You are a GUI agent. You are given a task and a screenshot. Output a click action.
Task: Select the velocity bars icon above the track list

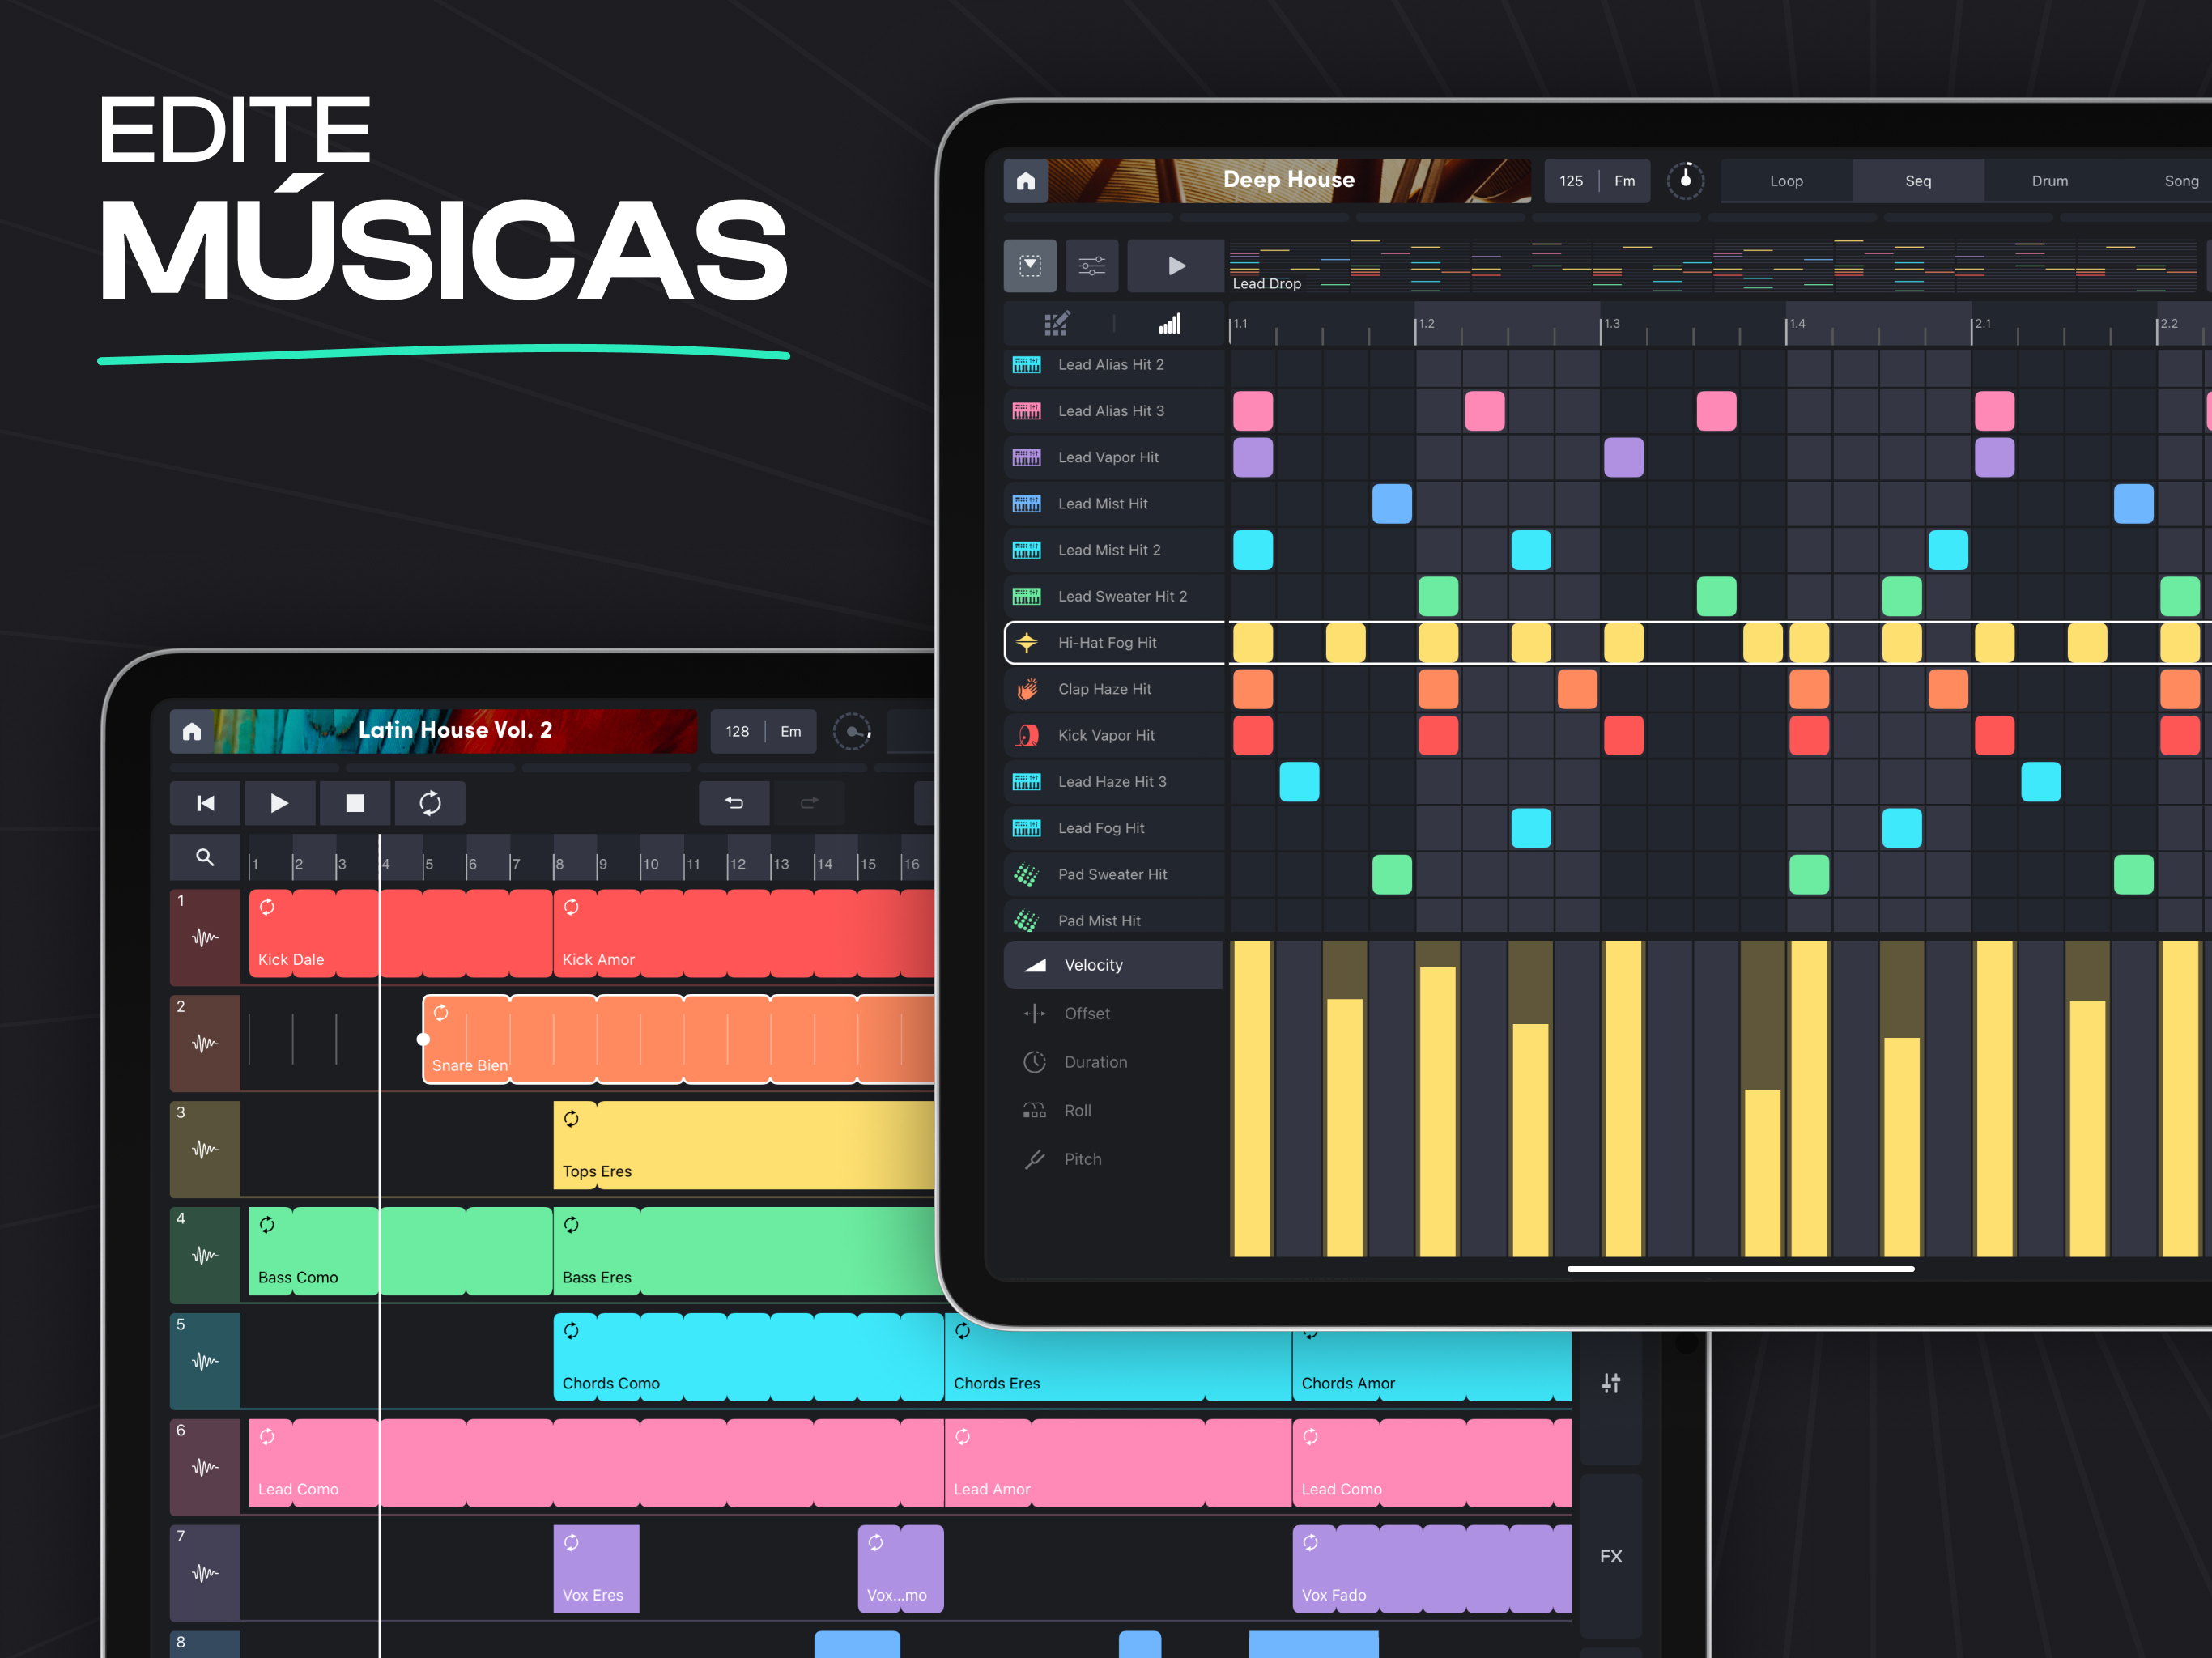click(x=1169, y=323)
